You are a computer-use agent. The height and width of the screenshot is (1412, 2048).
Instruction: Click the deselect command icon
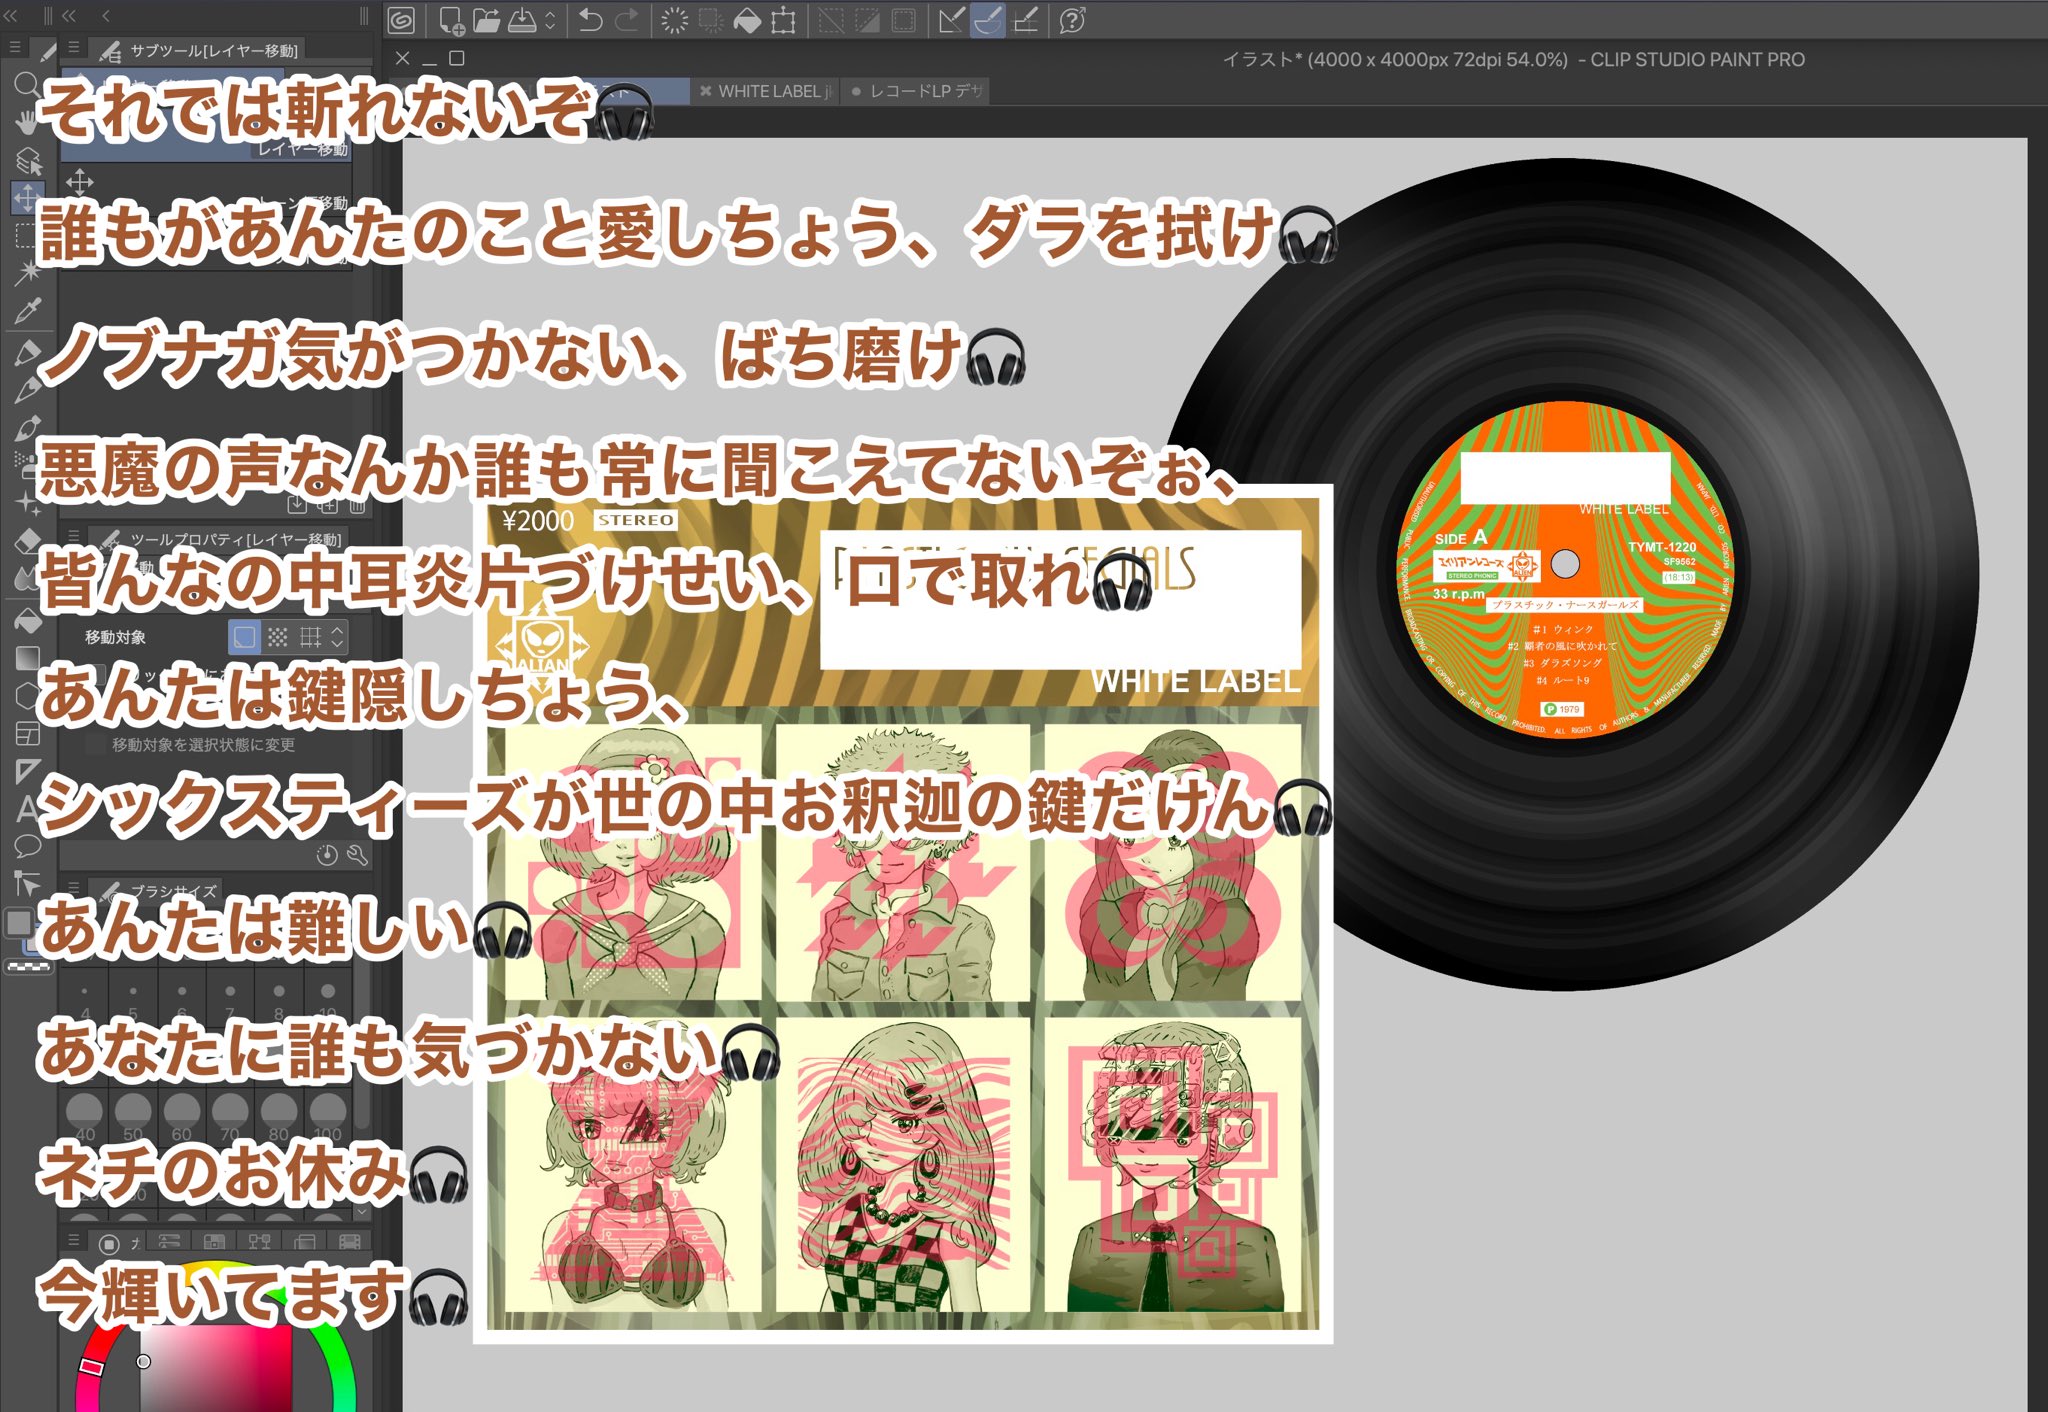(831, 20)
